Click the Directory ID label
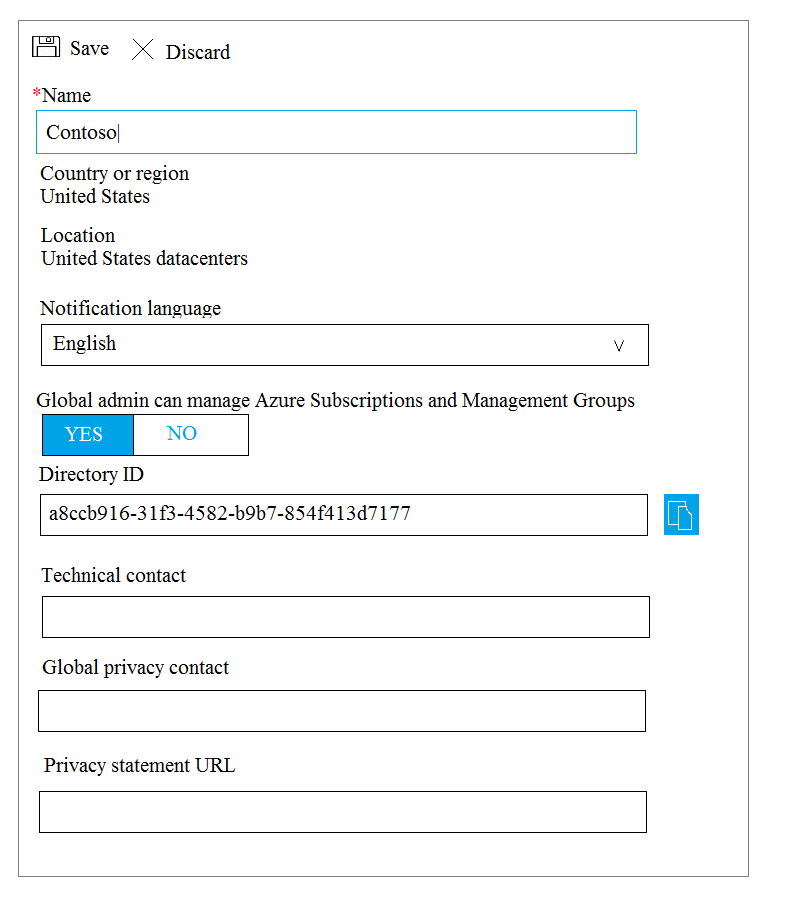Screen dimensions: 797x919 pyautogui.click(x=91, y=474)
